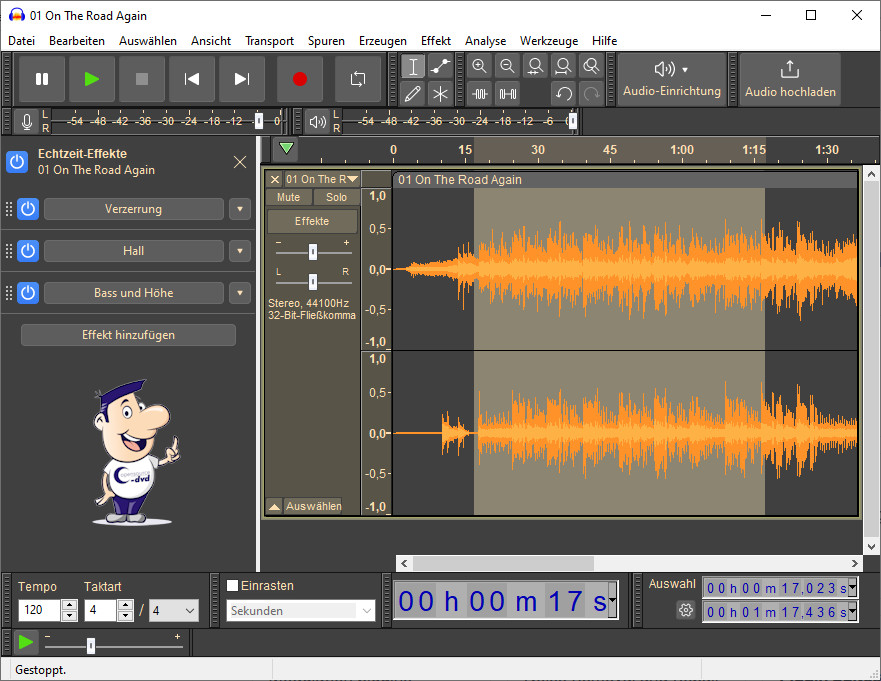881x681 pixels.
Task: Click the Zoom In magnifier icon
Action: pyautogui.click(x=480, y=66)
